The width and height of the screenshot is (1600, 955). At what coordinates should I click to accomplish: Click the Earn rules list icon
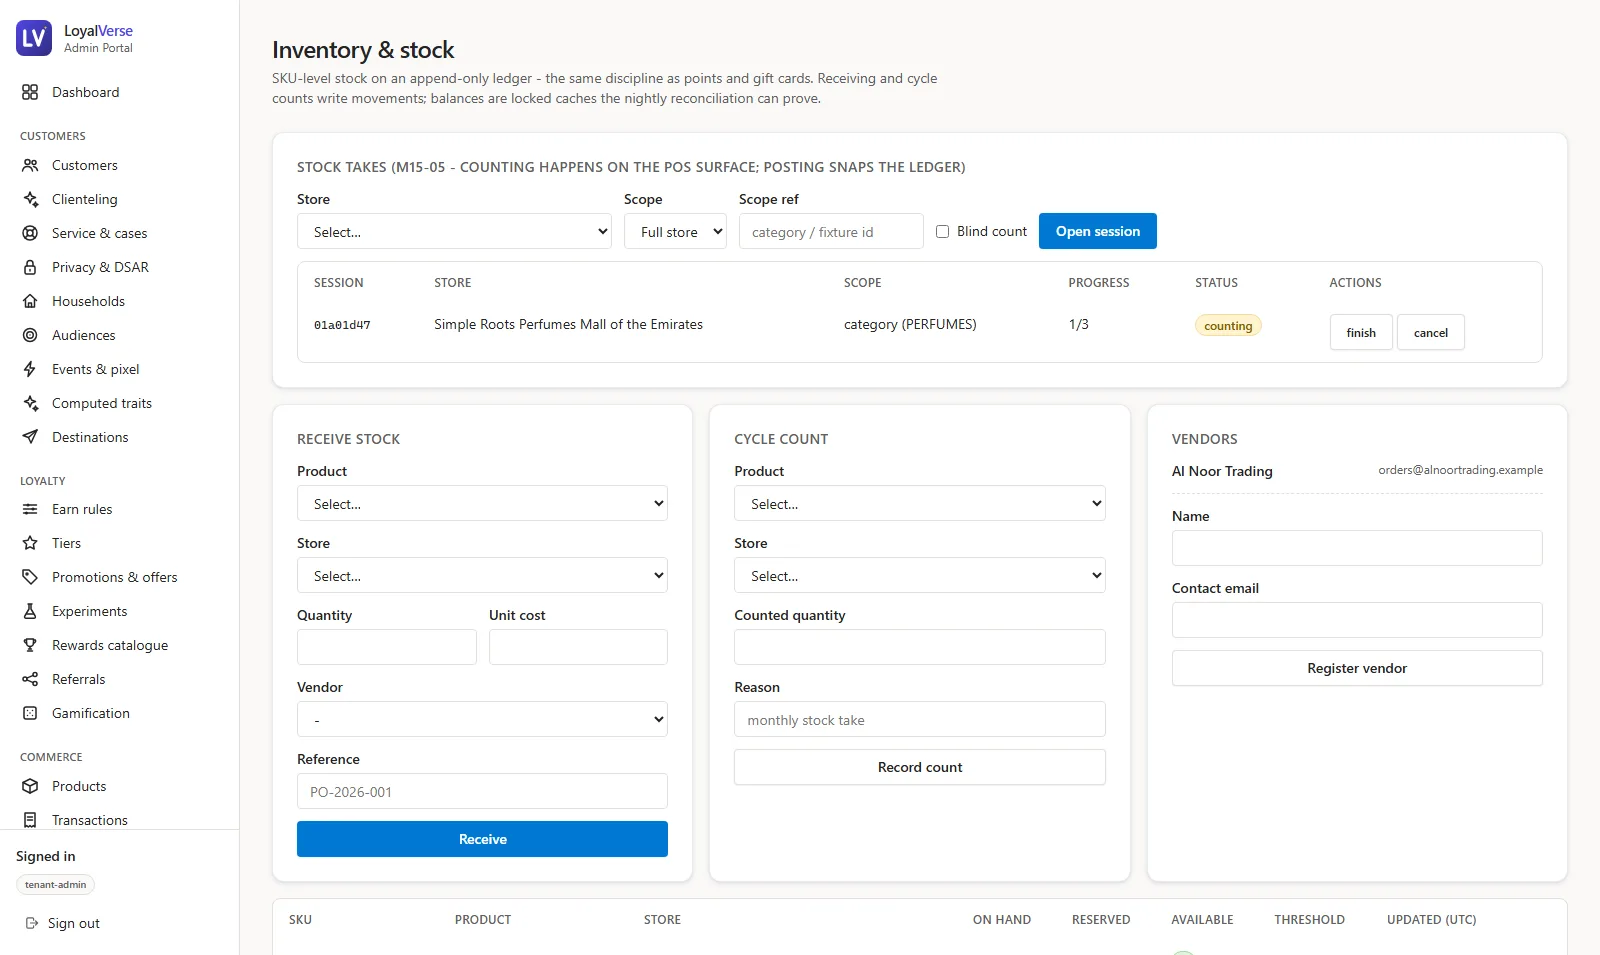coord(30,509)
